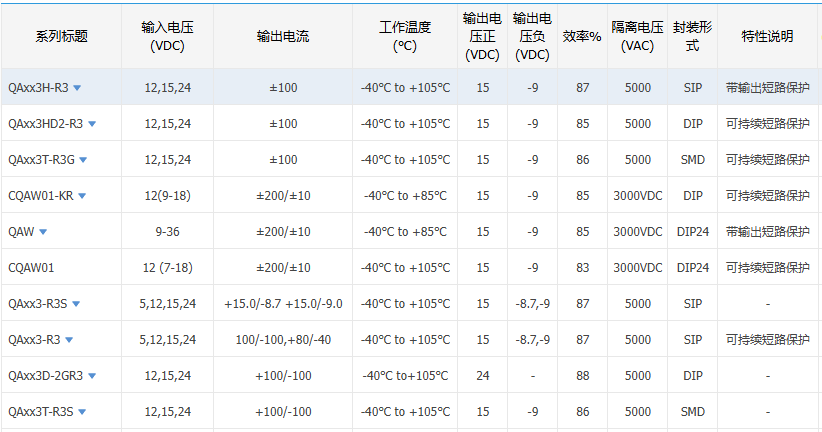Click the DIP24 cell in QAW row
Viewport: 822px width, 432px height.
click(x=693, y=232)
